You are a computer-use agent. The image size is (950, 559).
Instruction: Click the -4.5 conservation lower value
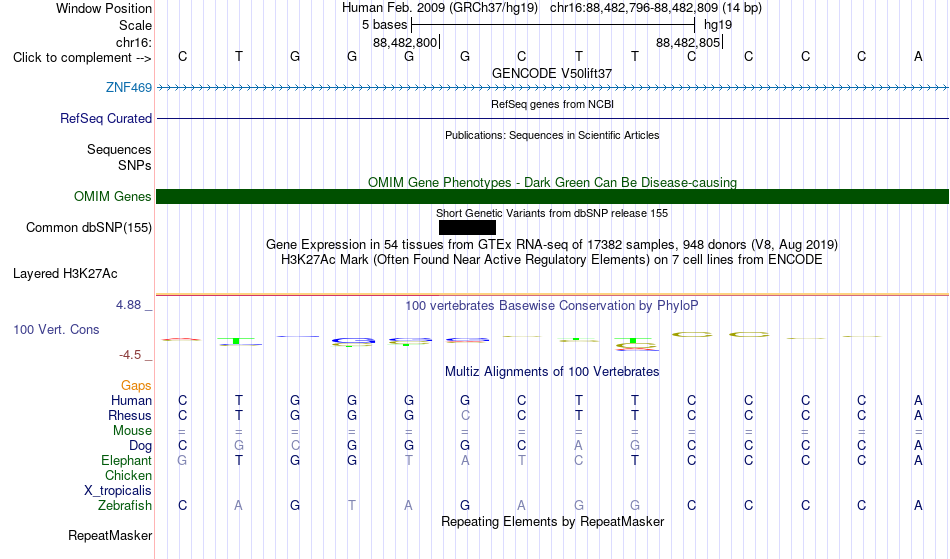(130, 355)
